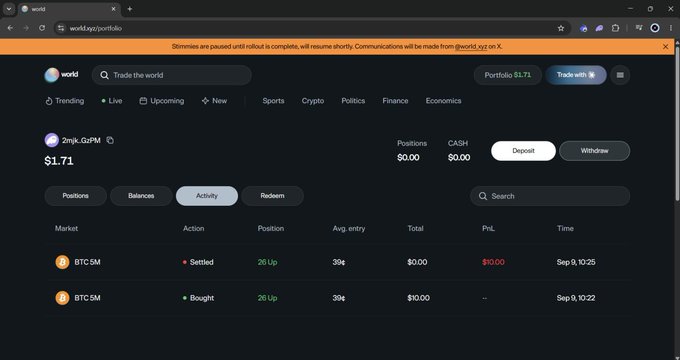Click the Trade with button
The width and height of the screenshot is (680, 360).
pos(576,75)
